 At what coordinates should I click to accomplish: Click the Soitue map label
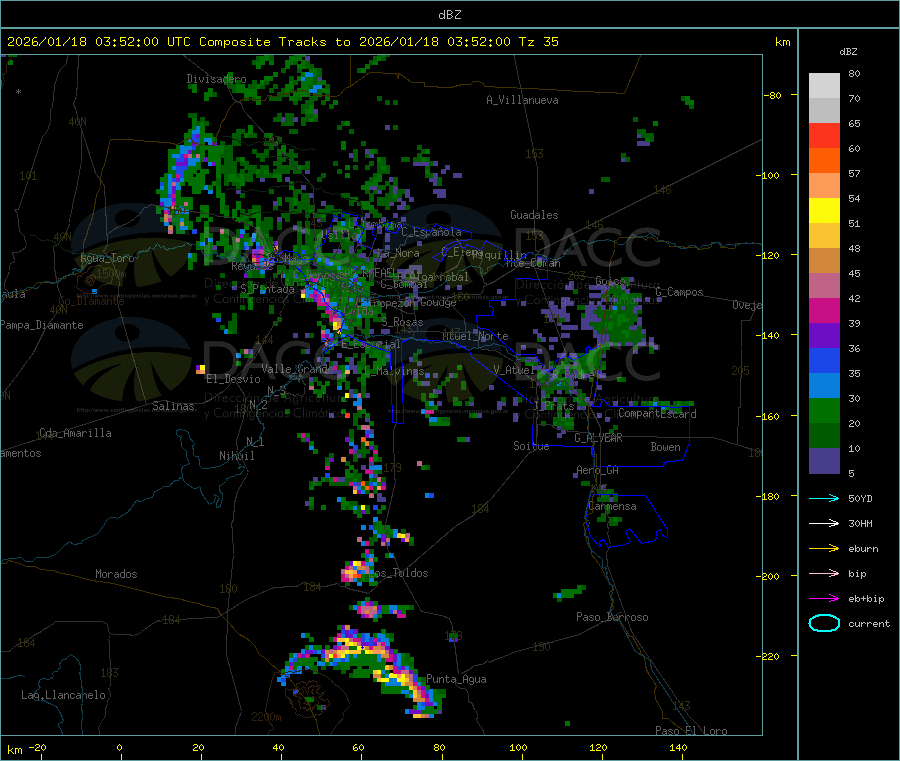tap(531, 446)
